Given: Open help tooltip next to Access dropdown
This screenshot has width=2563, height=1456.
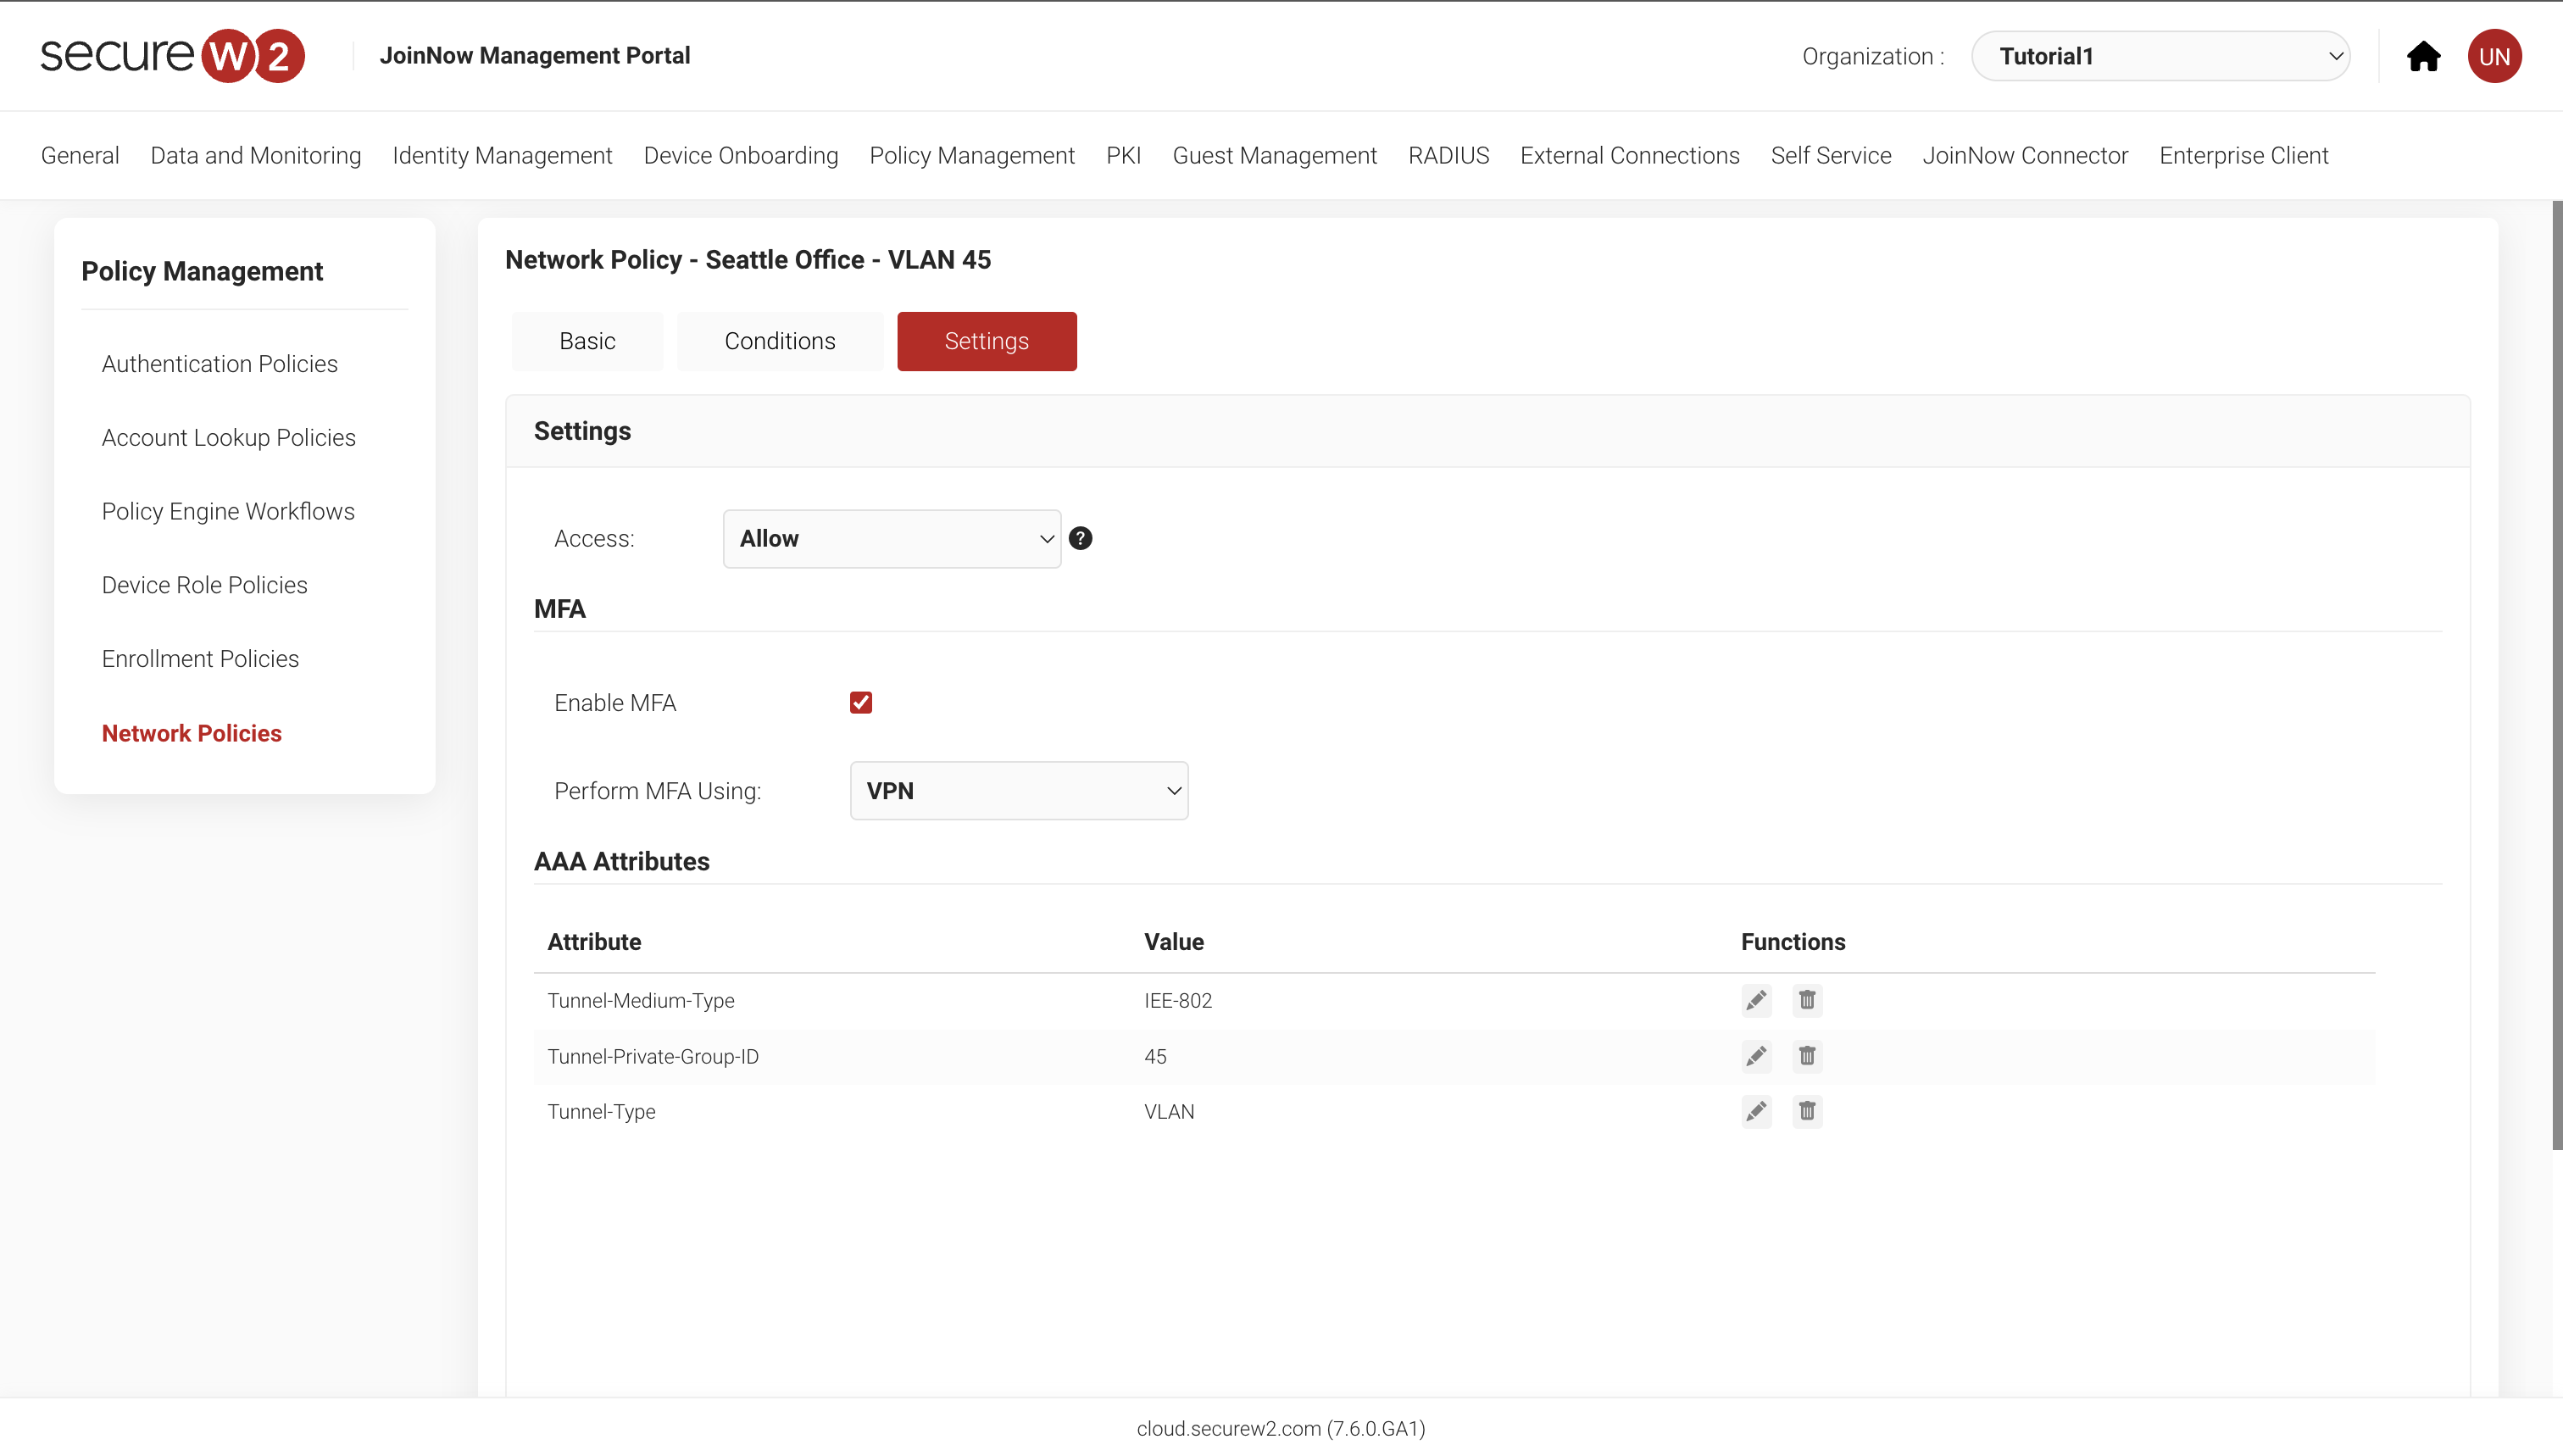Looking at the screenshot, I should pos(1081,538).
